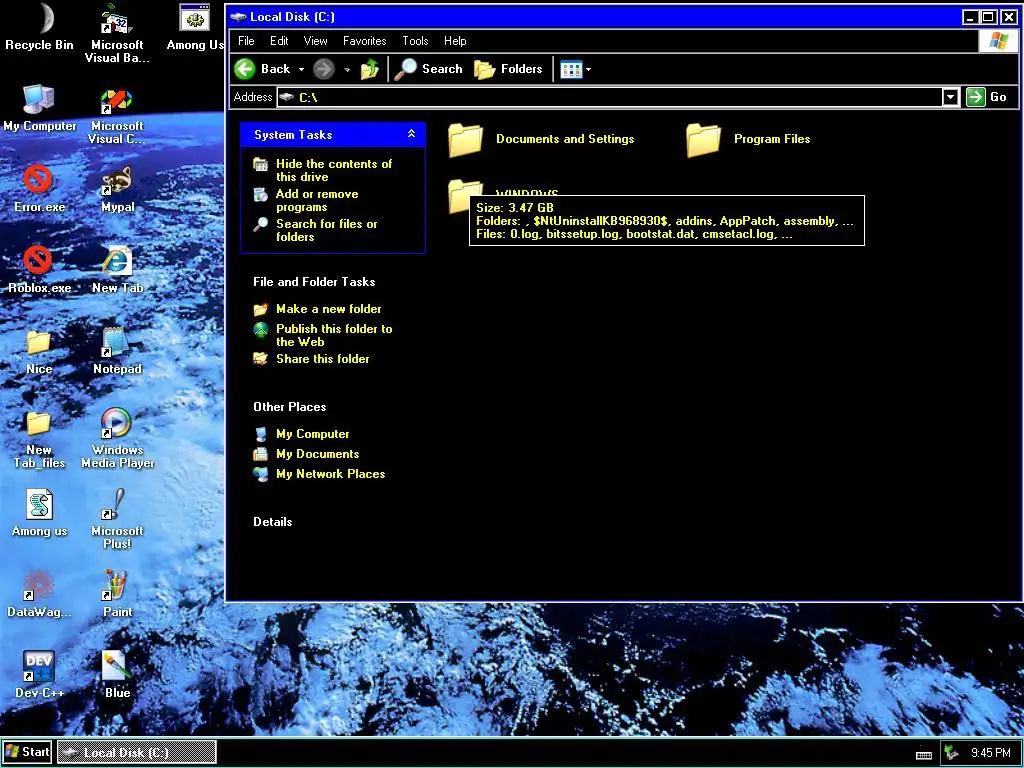1024x768 pixels.
Task: Click the C:\ address field
Action: 609,97
